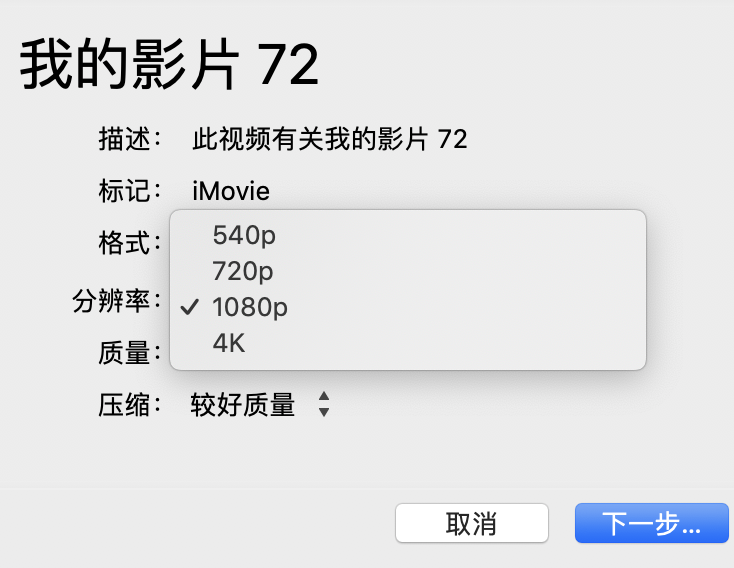The width and height of the screenshot is (734, 568).
Task: Click the downward arrow of compression stepper
Action: point(323,412)
